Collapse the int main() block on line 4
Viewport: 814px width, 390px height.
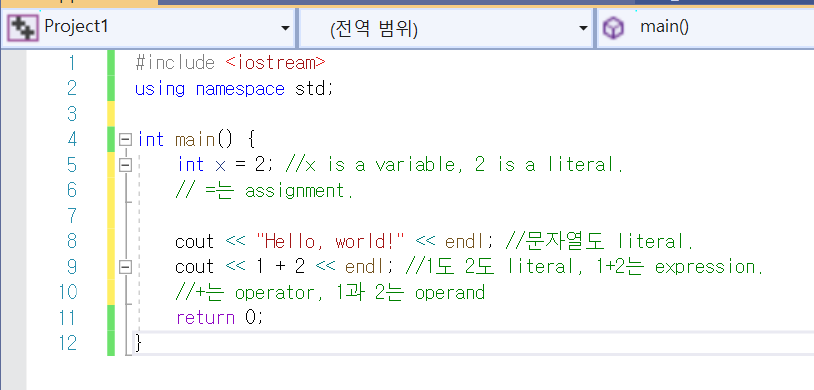(x=125, y=140)
